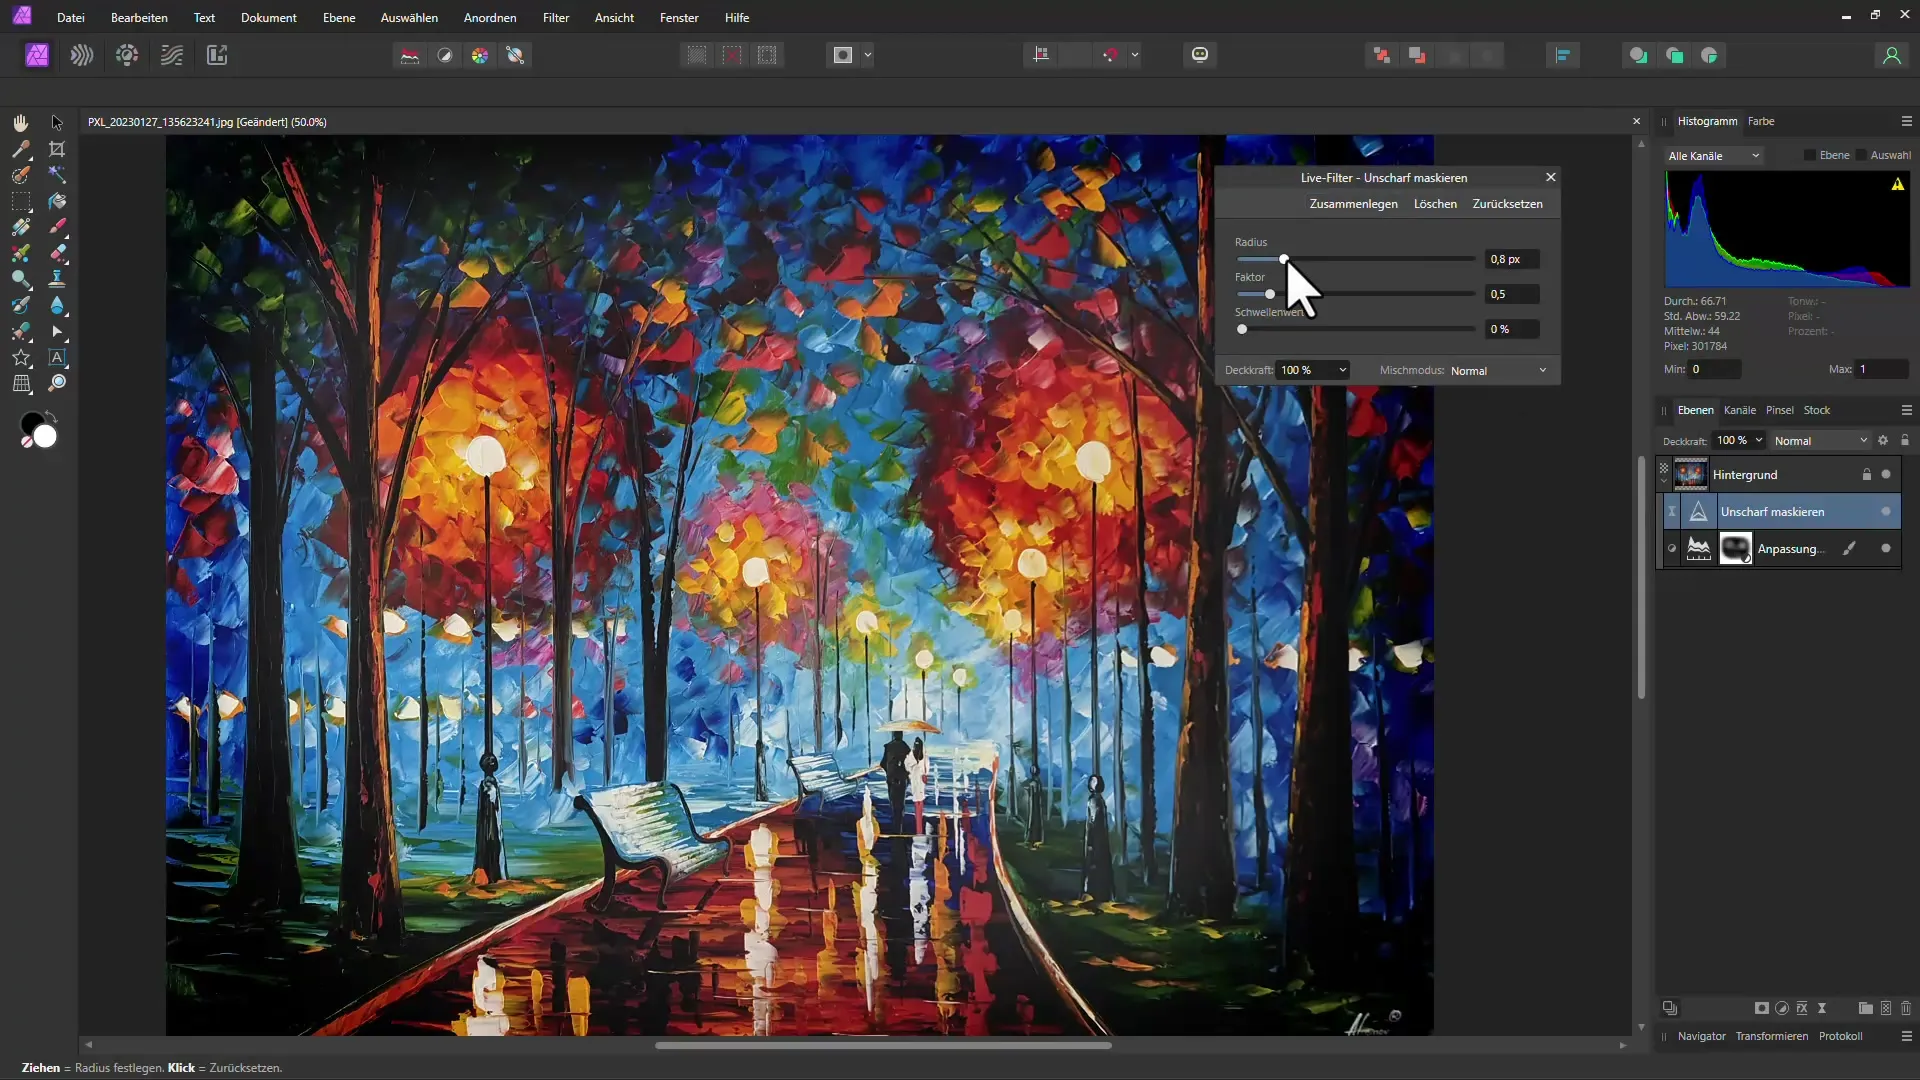Select the Crop tool

(x=57, y=149)
